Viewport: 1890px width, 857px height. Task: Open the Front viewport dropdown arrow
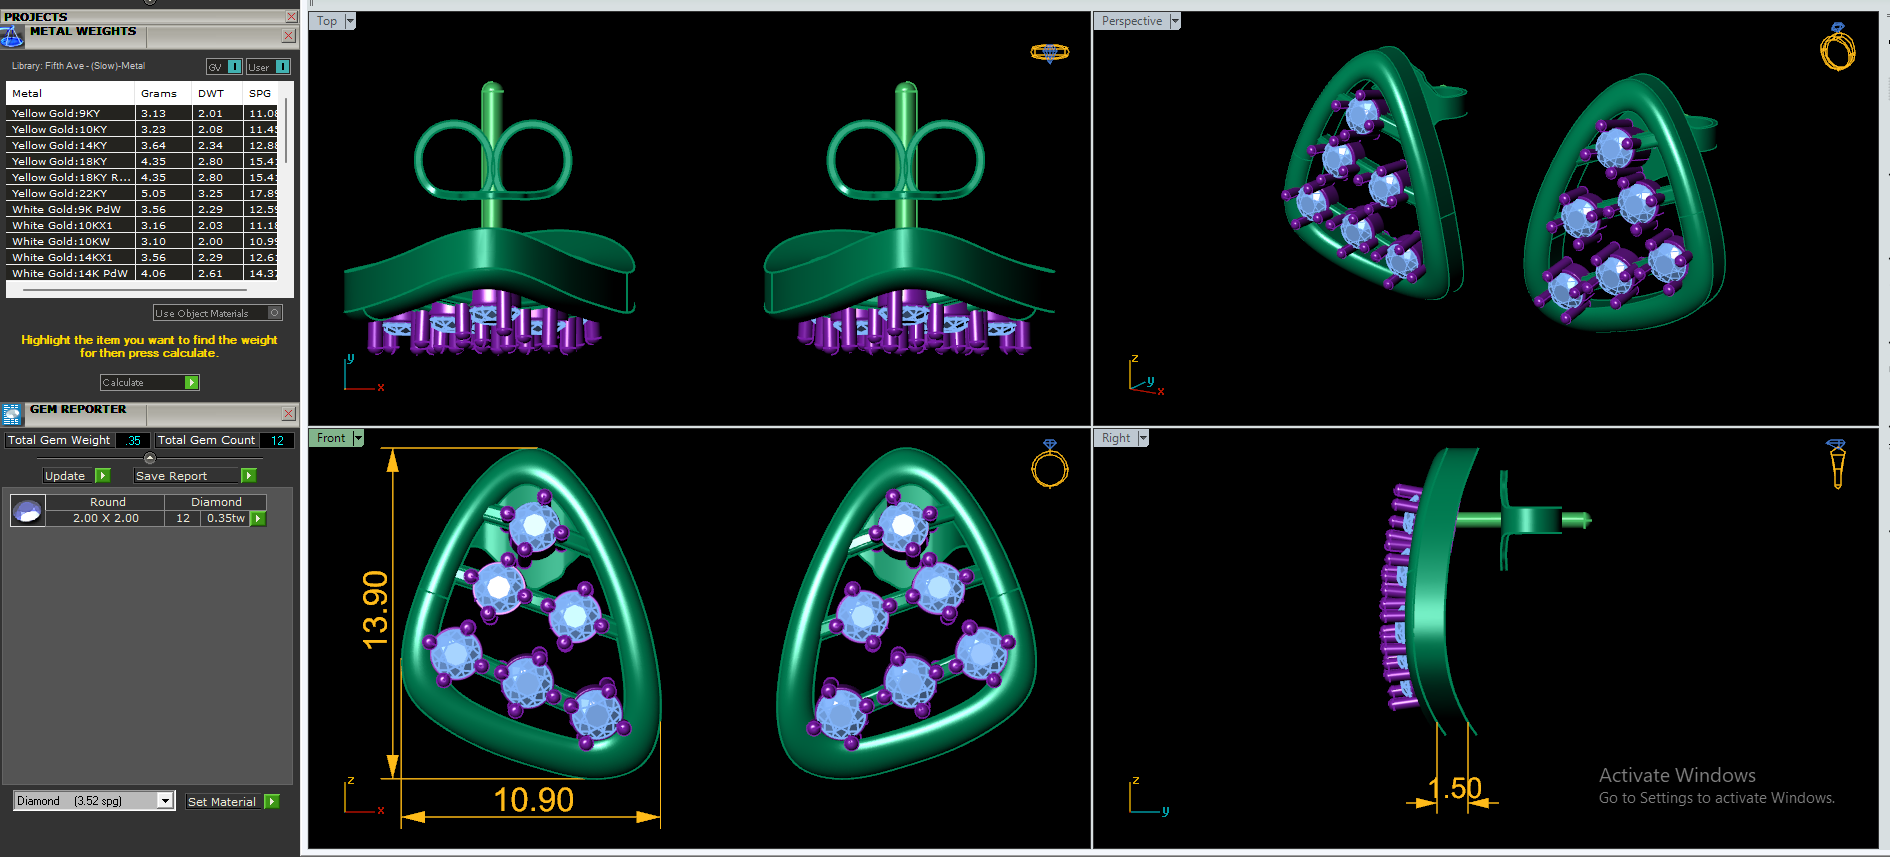click(x=358, y=438)
